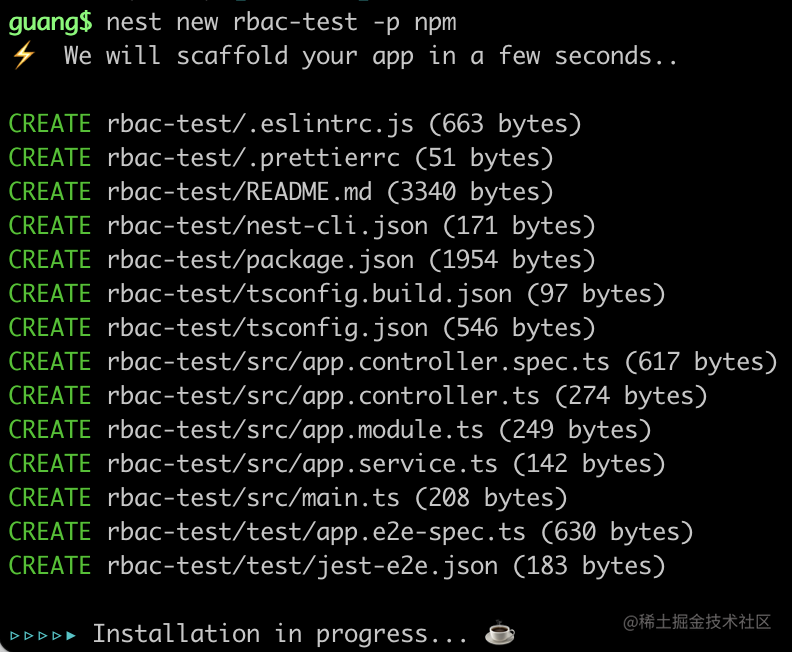Click the lightning bolt emoji icon
This screenshot has height=652, width=792.
tap(22, 56)
